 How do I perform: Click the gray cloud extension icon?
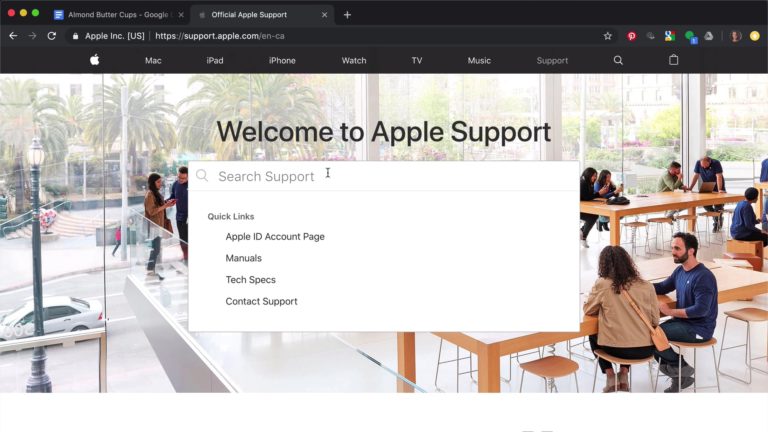pyautogui.click(x=650, y=36)
